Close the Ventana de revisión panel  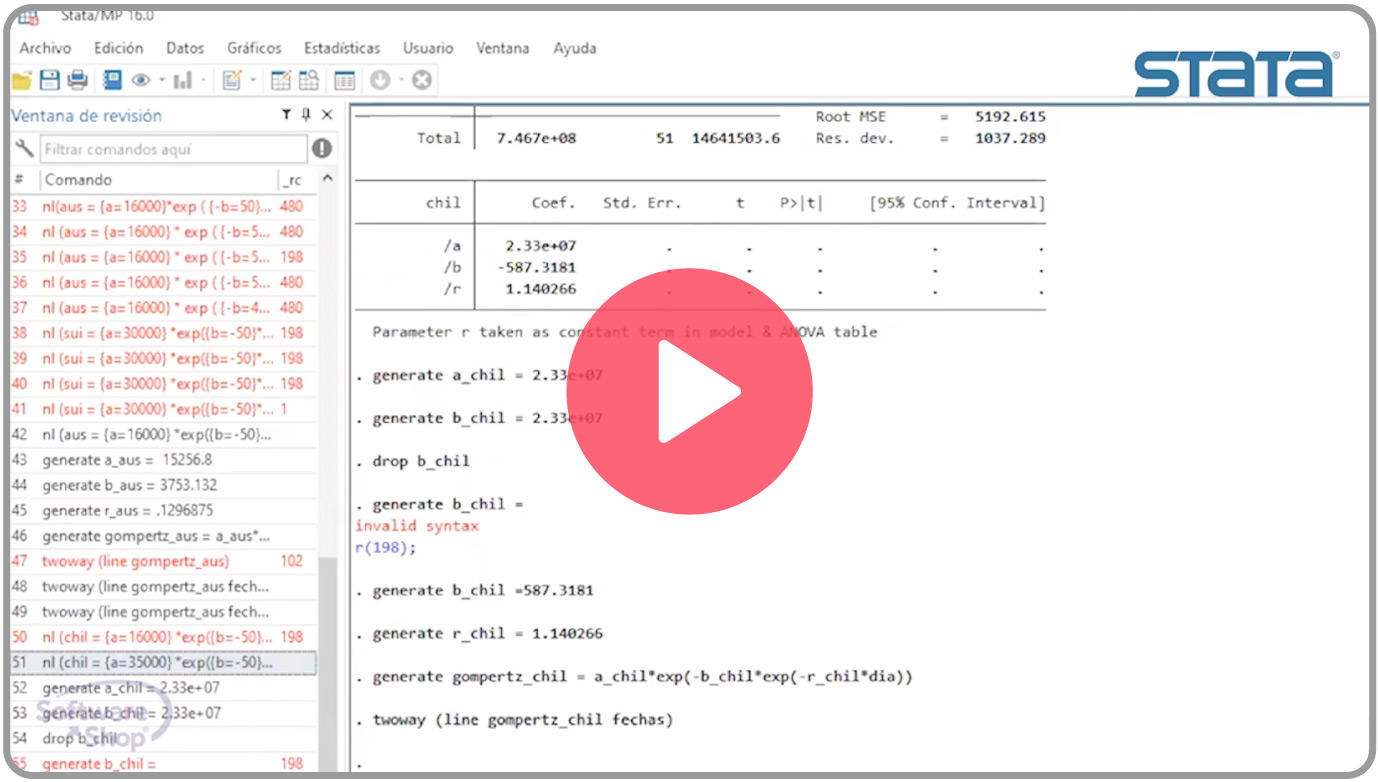coord(327,115)
